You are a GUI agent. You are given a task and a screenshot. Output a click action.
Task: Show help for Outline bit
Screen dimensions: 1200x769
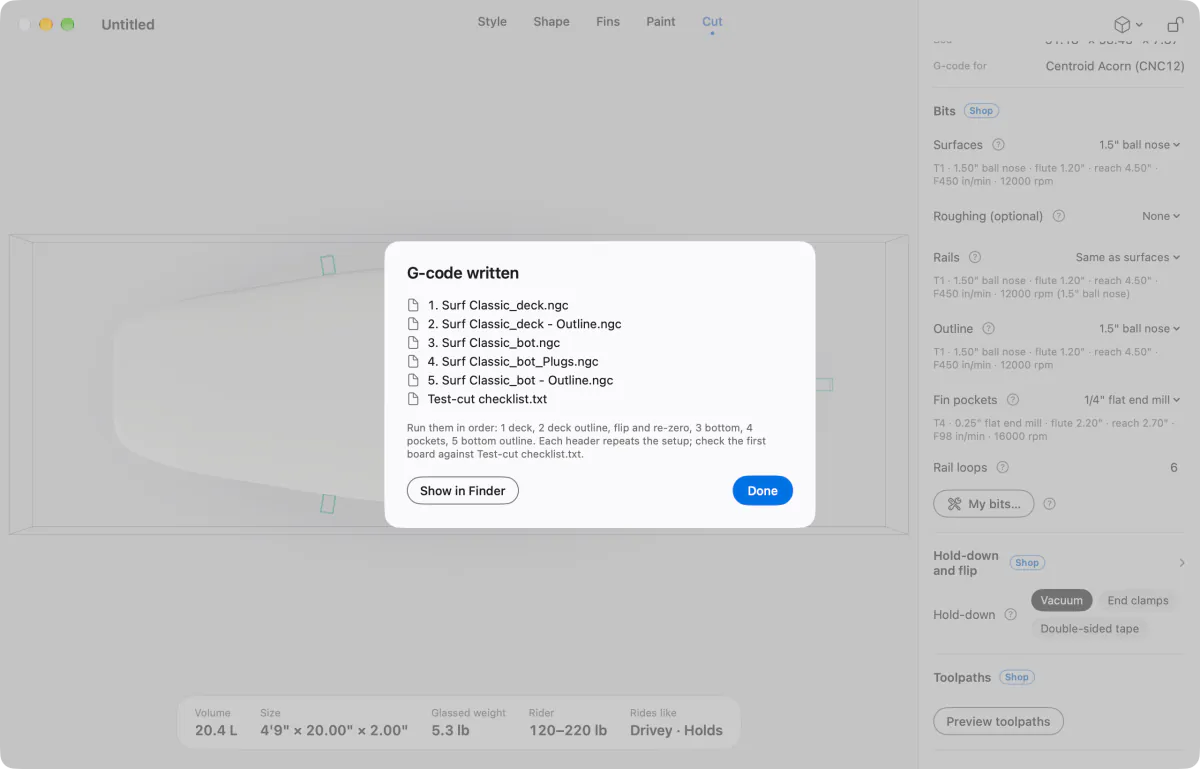pos(988,329)
